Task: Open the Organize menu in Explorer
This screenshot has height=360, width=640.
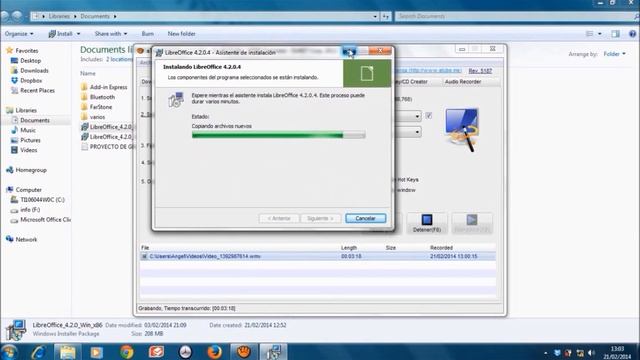Action: click(19, 34)
